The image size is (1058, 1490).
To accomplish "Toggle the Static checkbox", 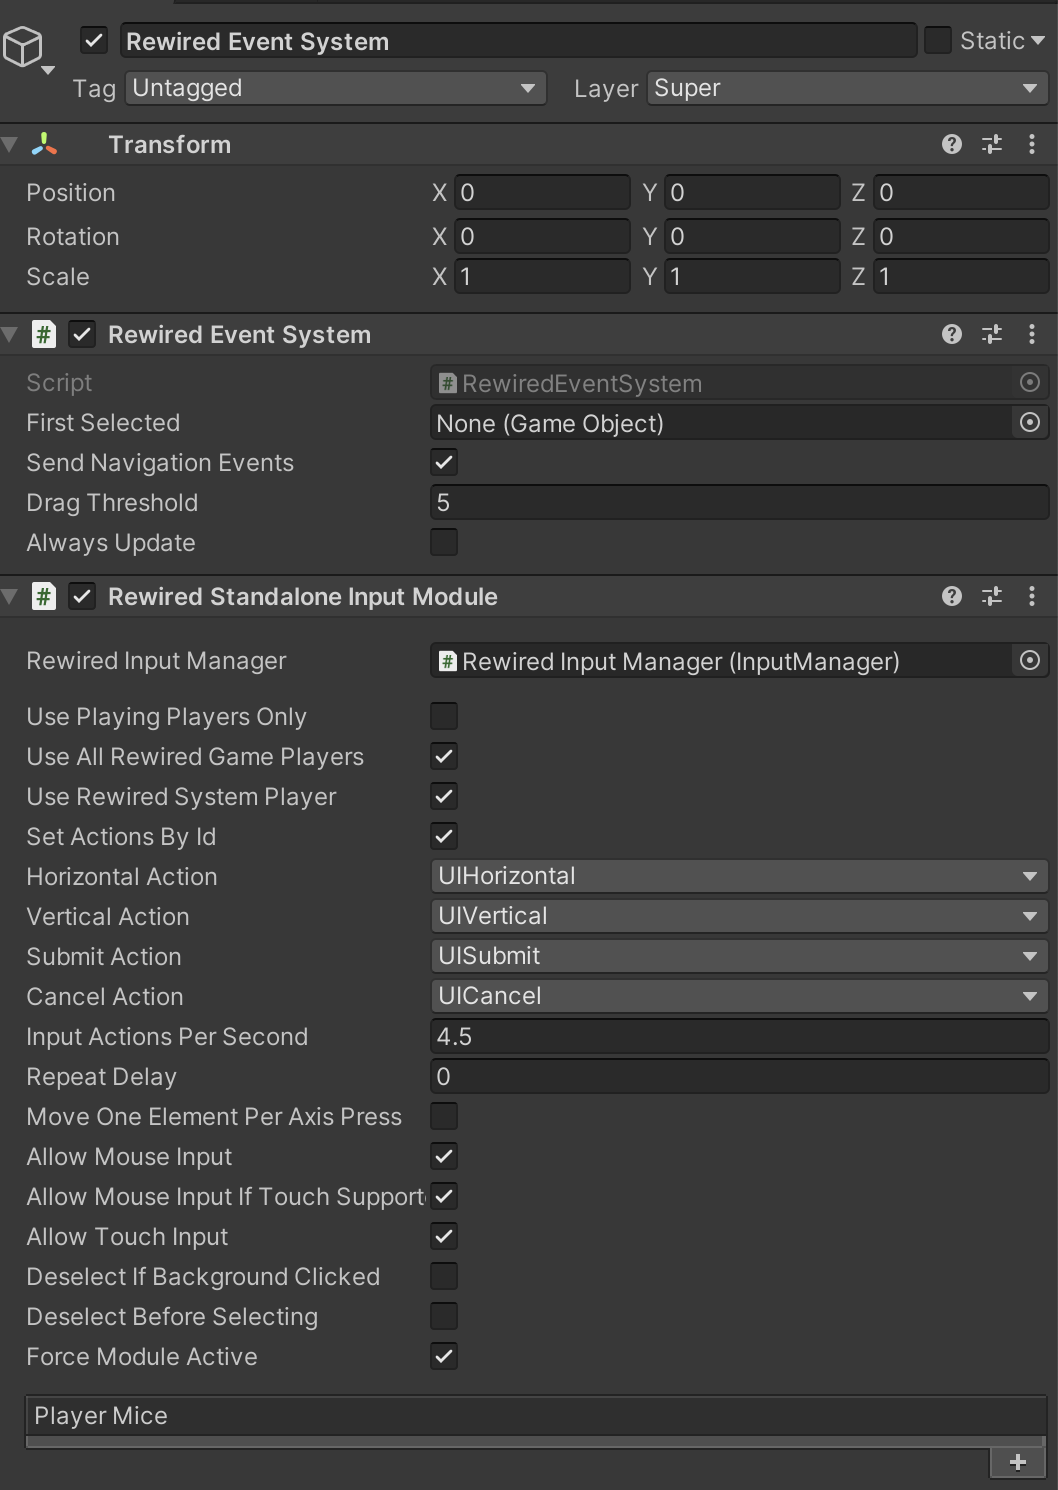I will tap(938, 41).
